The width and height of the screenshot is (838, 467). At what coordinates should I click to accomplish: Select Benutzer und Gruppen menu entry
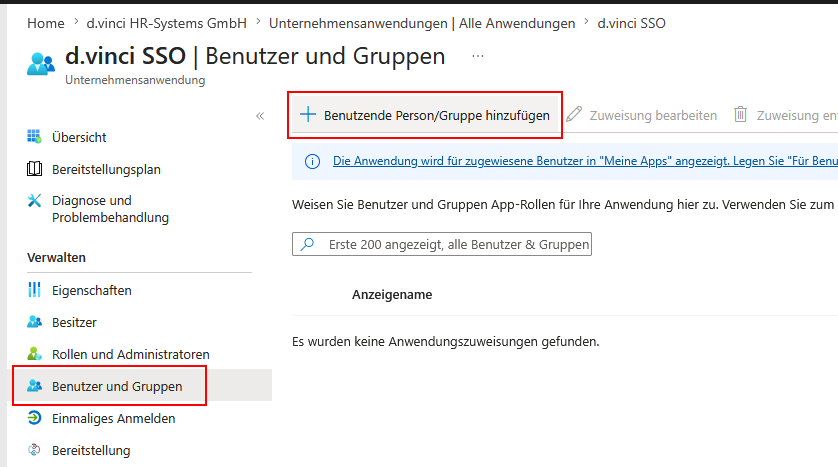(x=117, y=386)
